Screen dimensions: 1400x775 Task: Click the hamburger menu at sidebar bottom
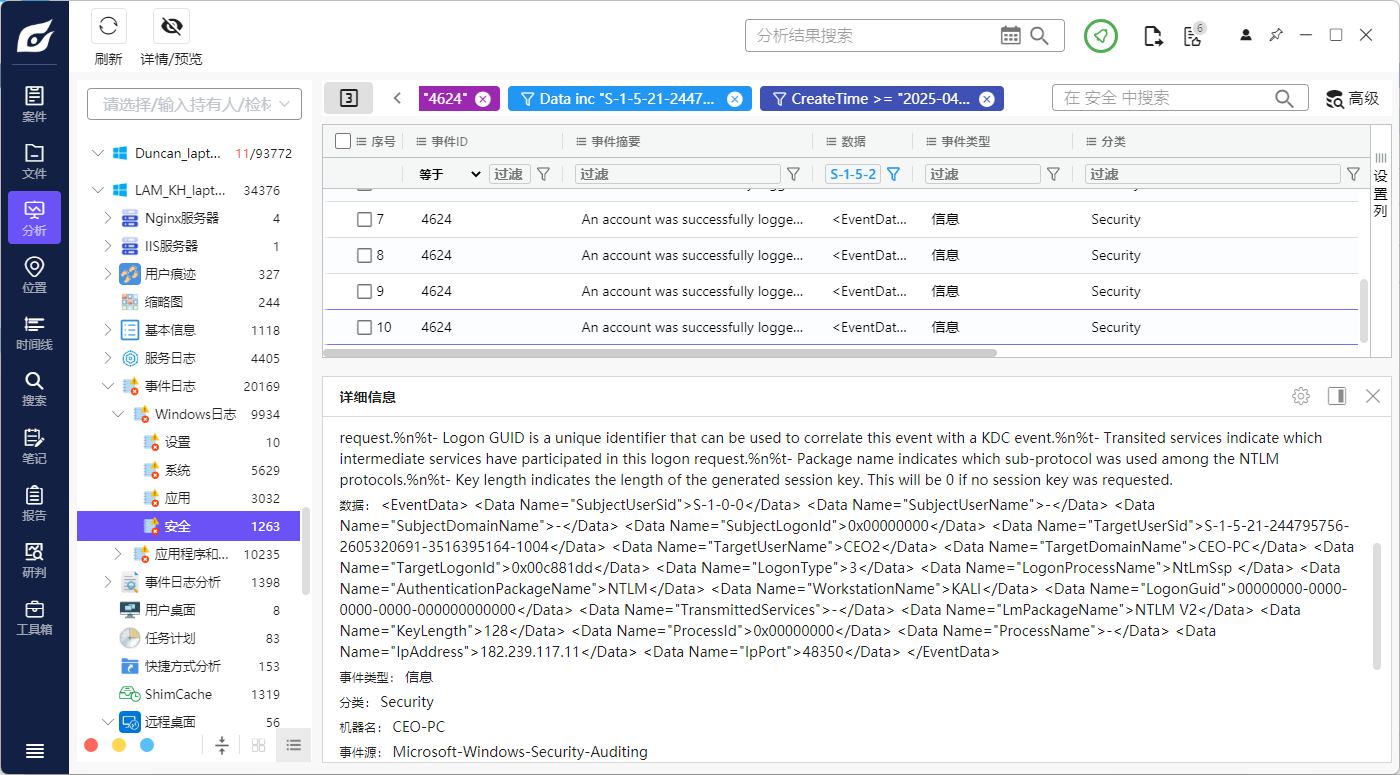34,751
